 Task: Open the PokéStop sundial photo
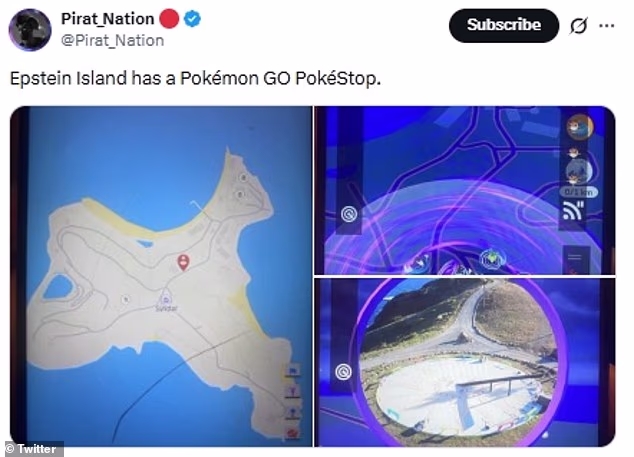(455, 360)
